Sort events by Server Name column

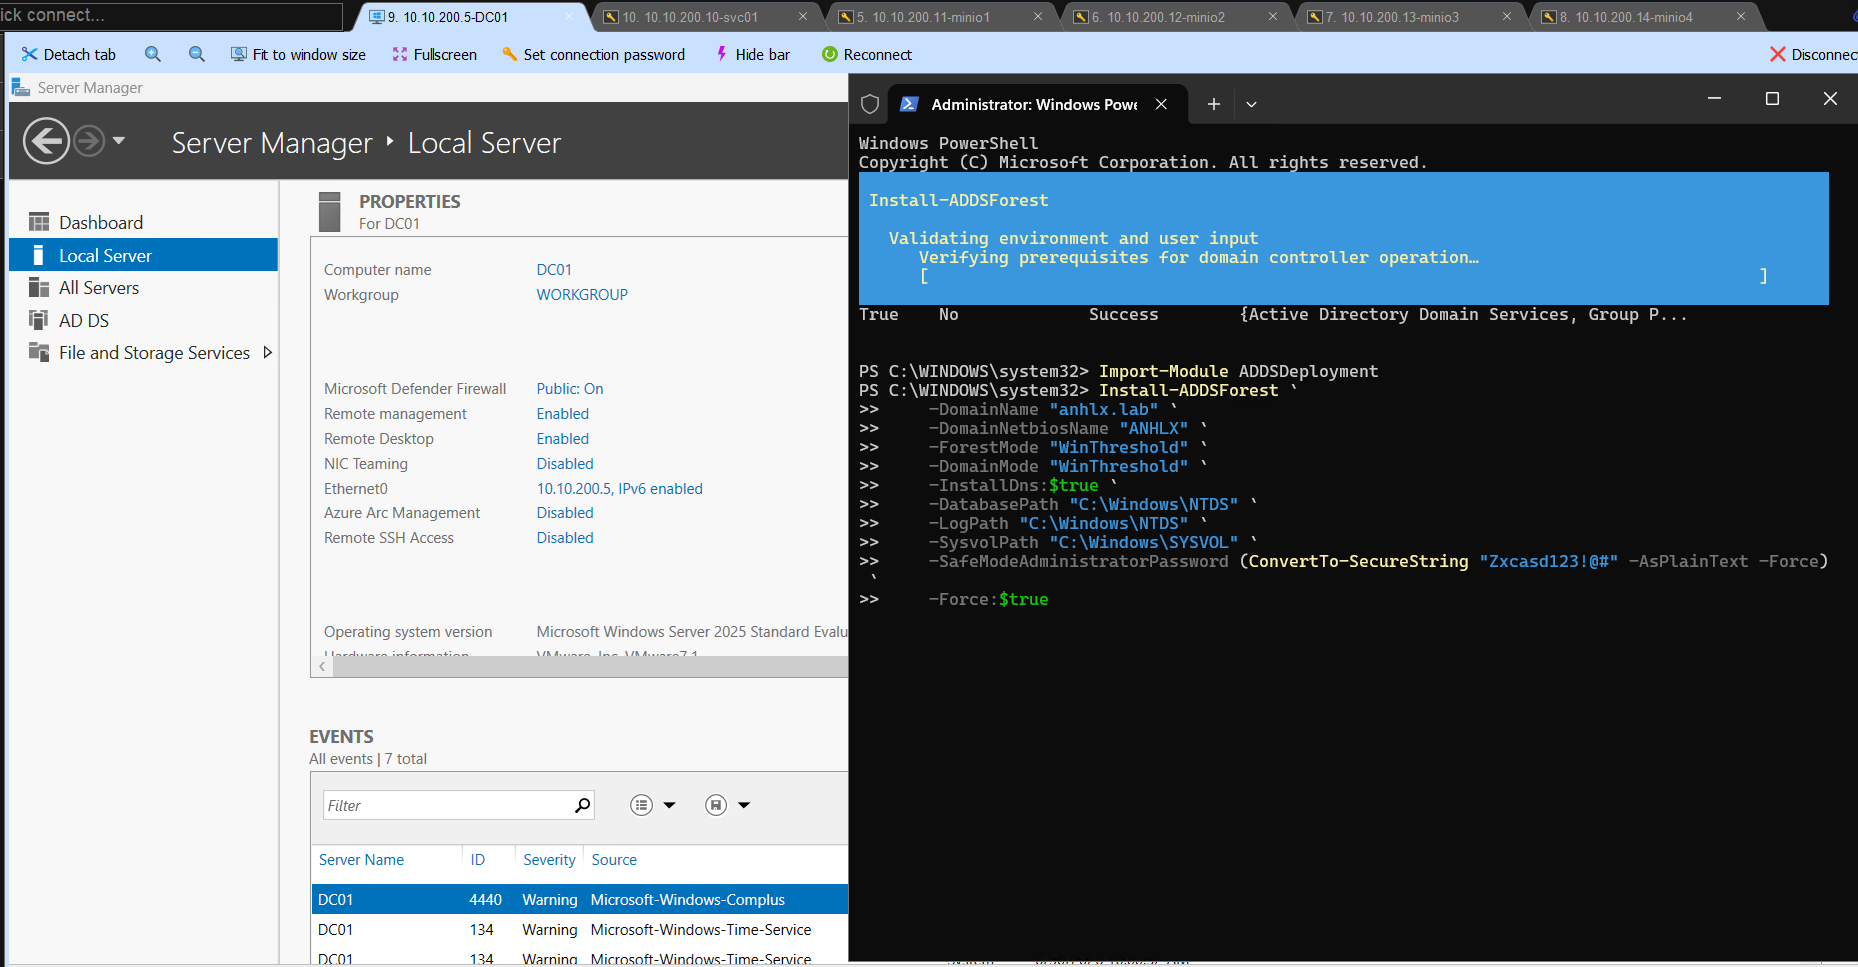(361, 860)
